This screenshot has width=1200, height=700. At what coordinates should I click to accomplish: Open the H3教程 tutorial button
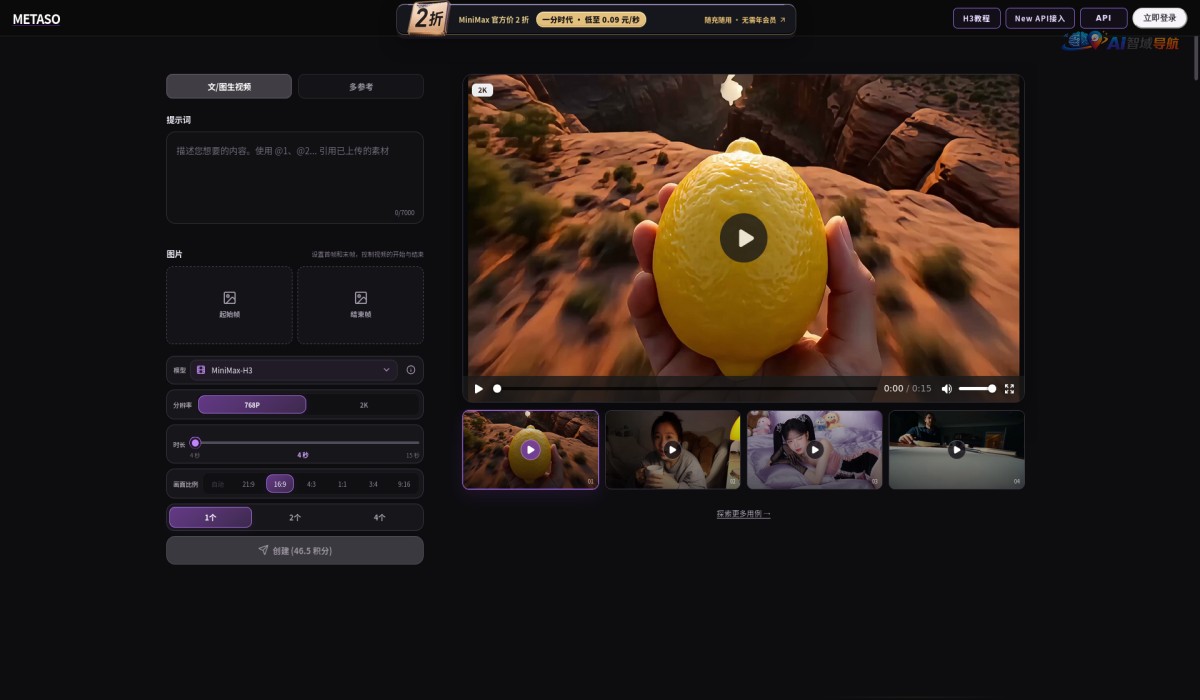click(977, 18)
